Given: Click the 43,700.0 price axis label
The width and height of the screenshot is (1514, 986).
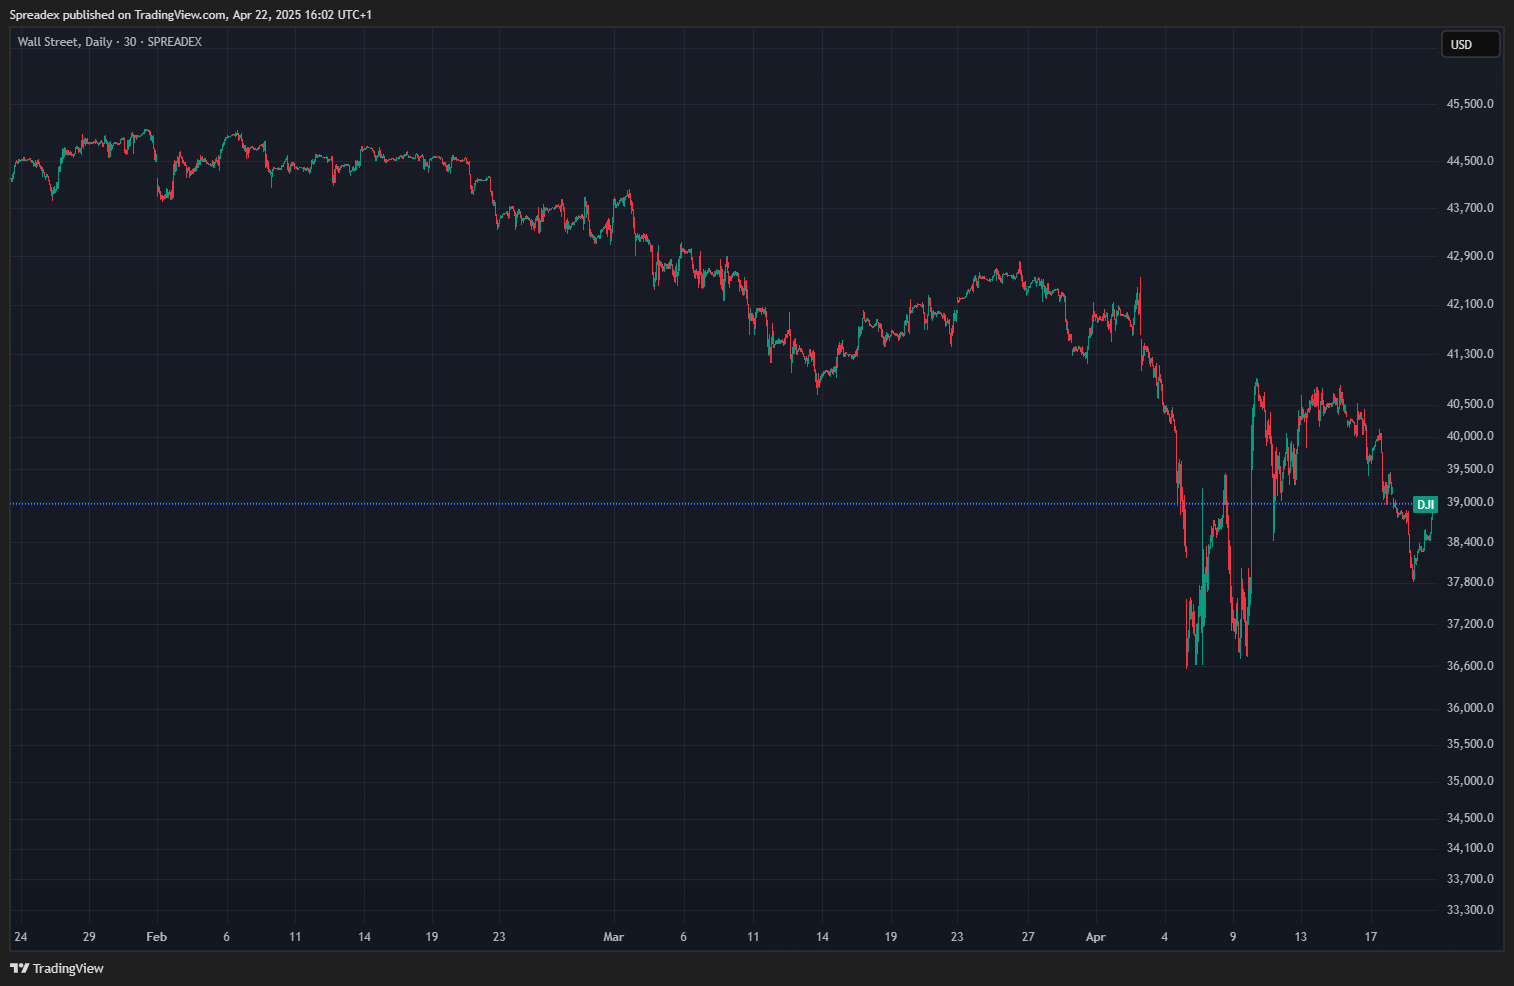Looking at the screenshot, I should coord(1470,208).
